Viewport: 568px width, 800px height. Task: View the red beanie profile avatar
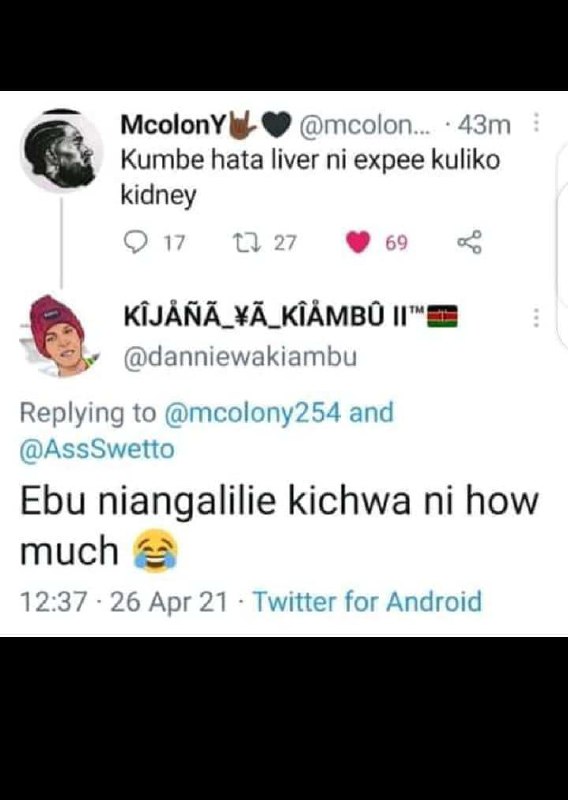(x=60, y=336)
